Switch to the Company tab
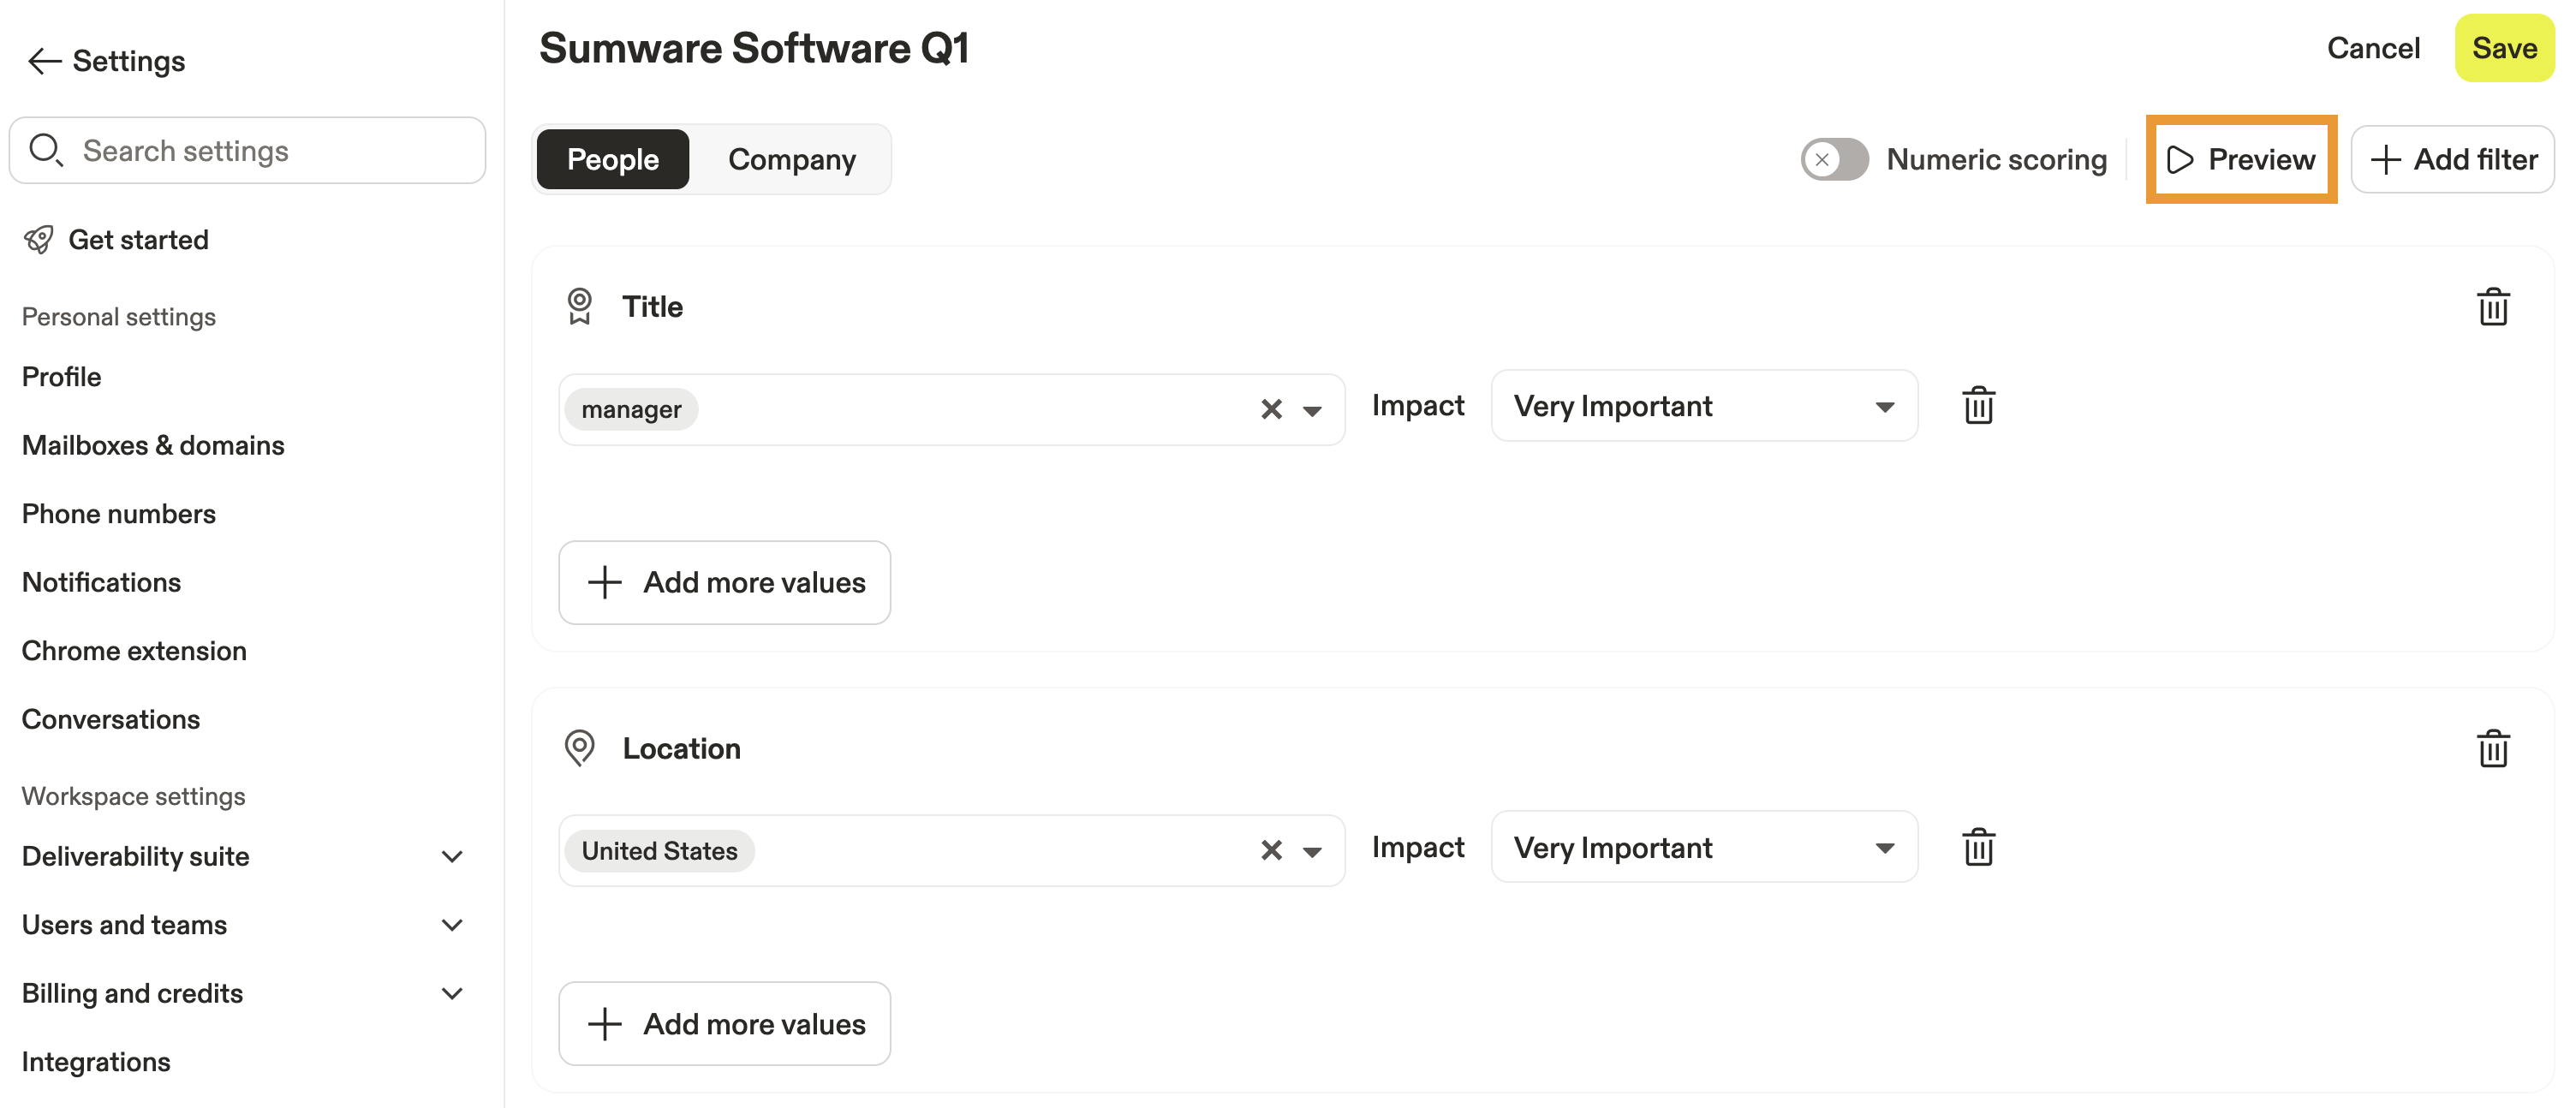The width and height of the screenshot is (2576, 1108). click(x=791, y=159)
